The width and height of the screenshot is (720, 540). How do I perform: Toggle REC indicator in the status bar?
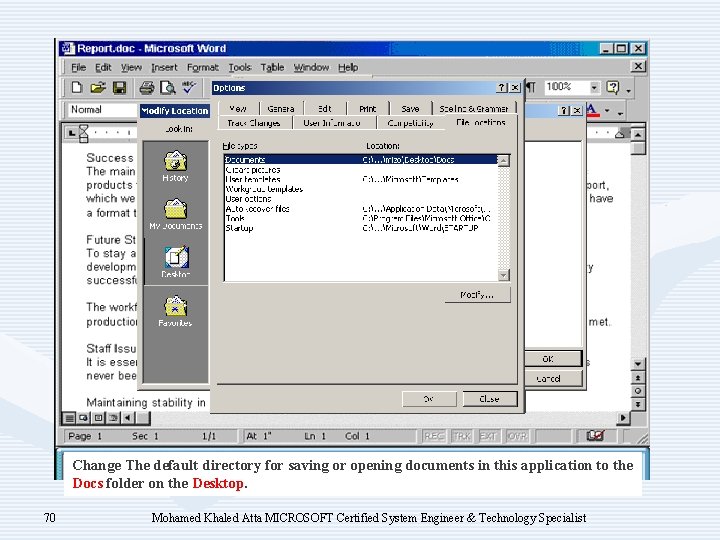coord(434,436)
